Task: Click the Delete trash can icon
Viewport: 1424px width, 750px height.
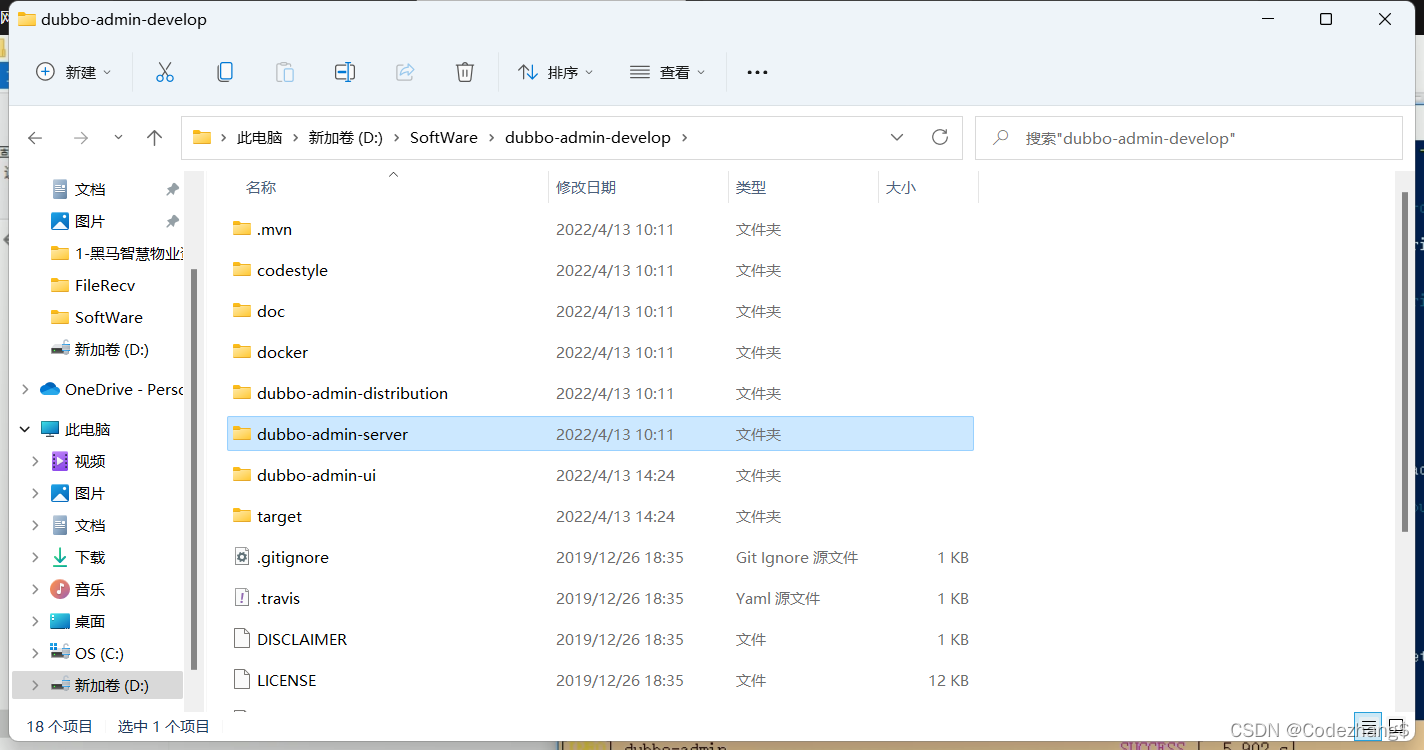Action: [x=465, y=72]
